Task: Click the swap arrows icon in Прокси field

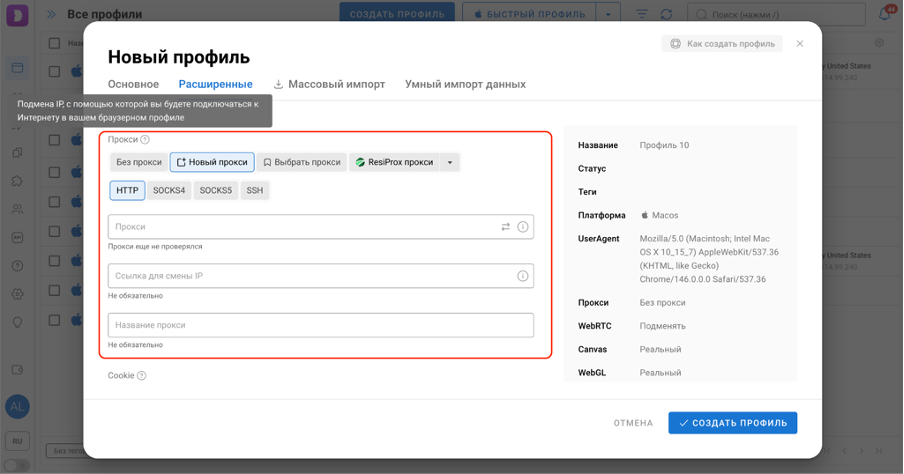Action: 506,227
